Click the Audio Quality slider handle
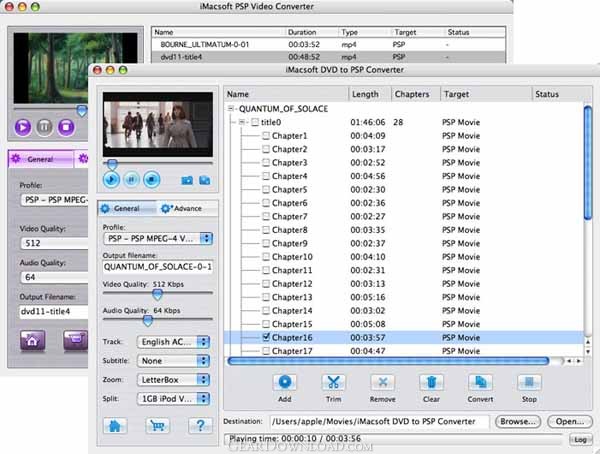Screen dimensions: 600x454 click(x=148, y=320)
